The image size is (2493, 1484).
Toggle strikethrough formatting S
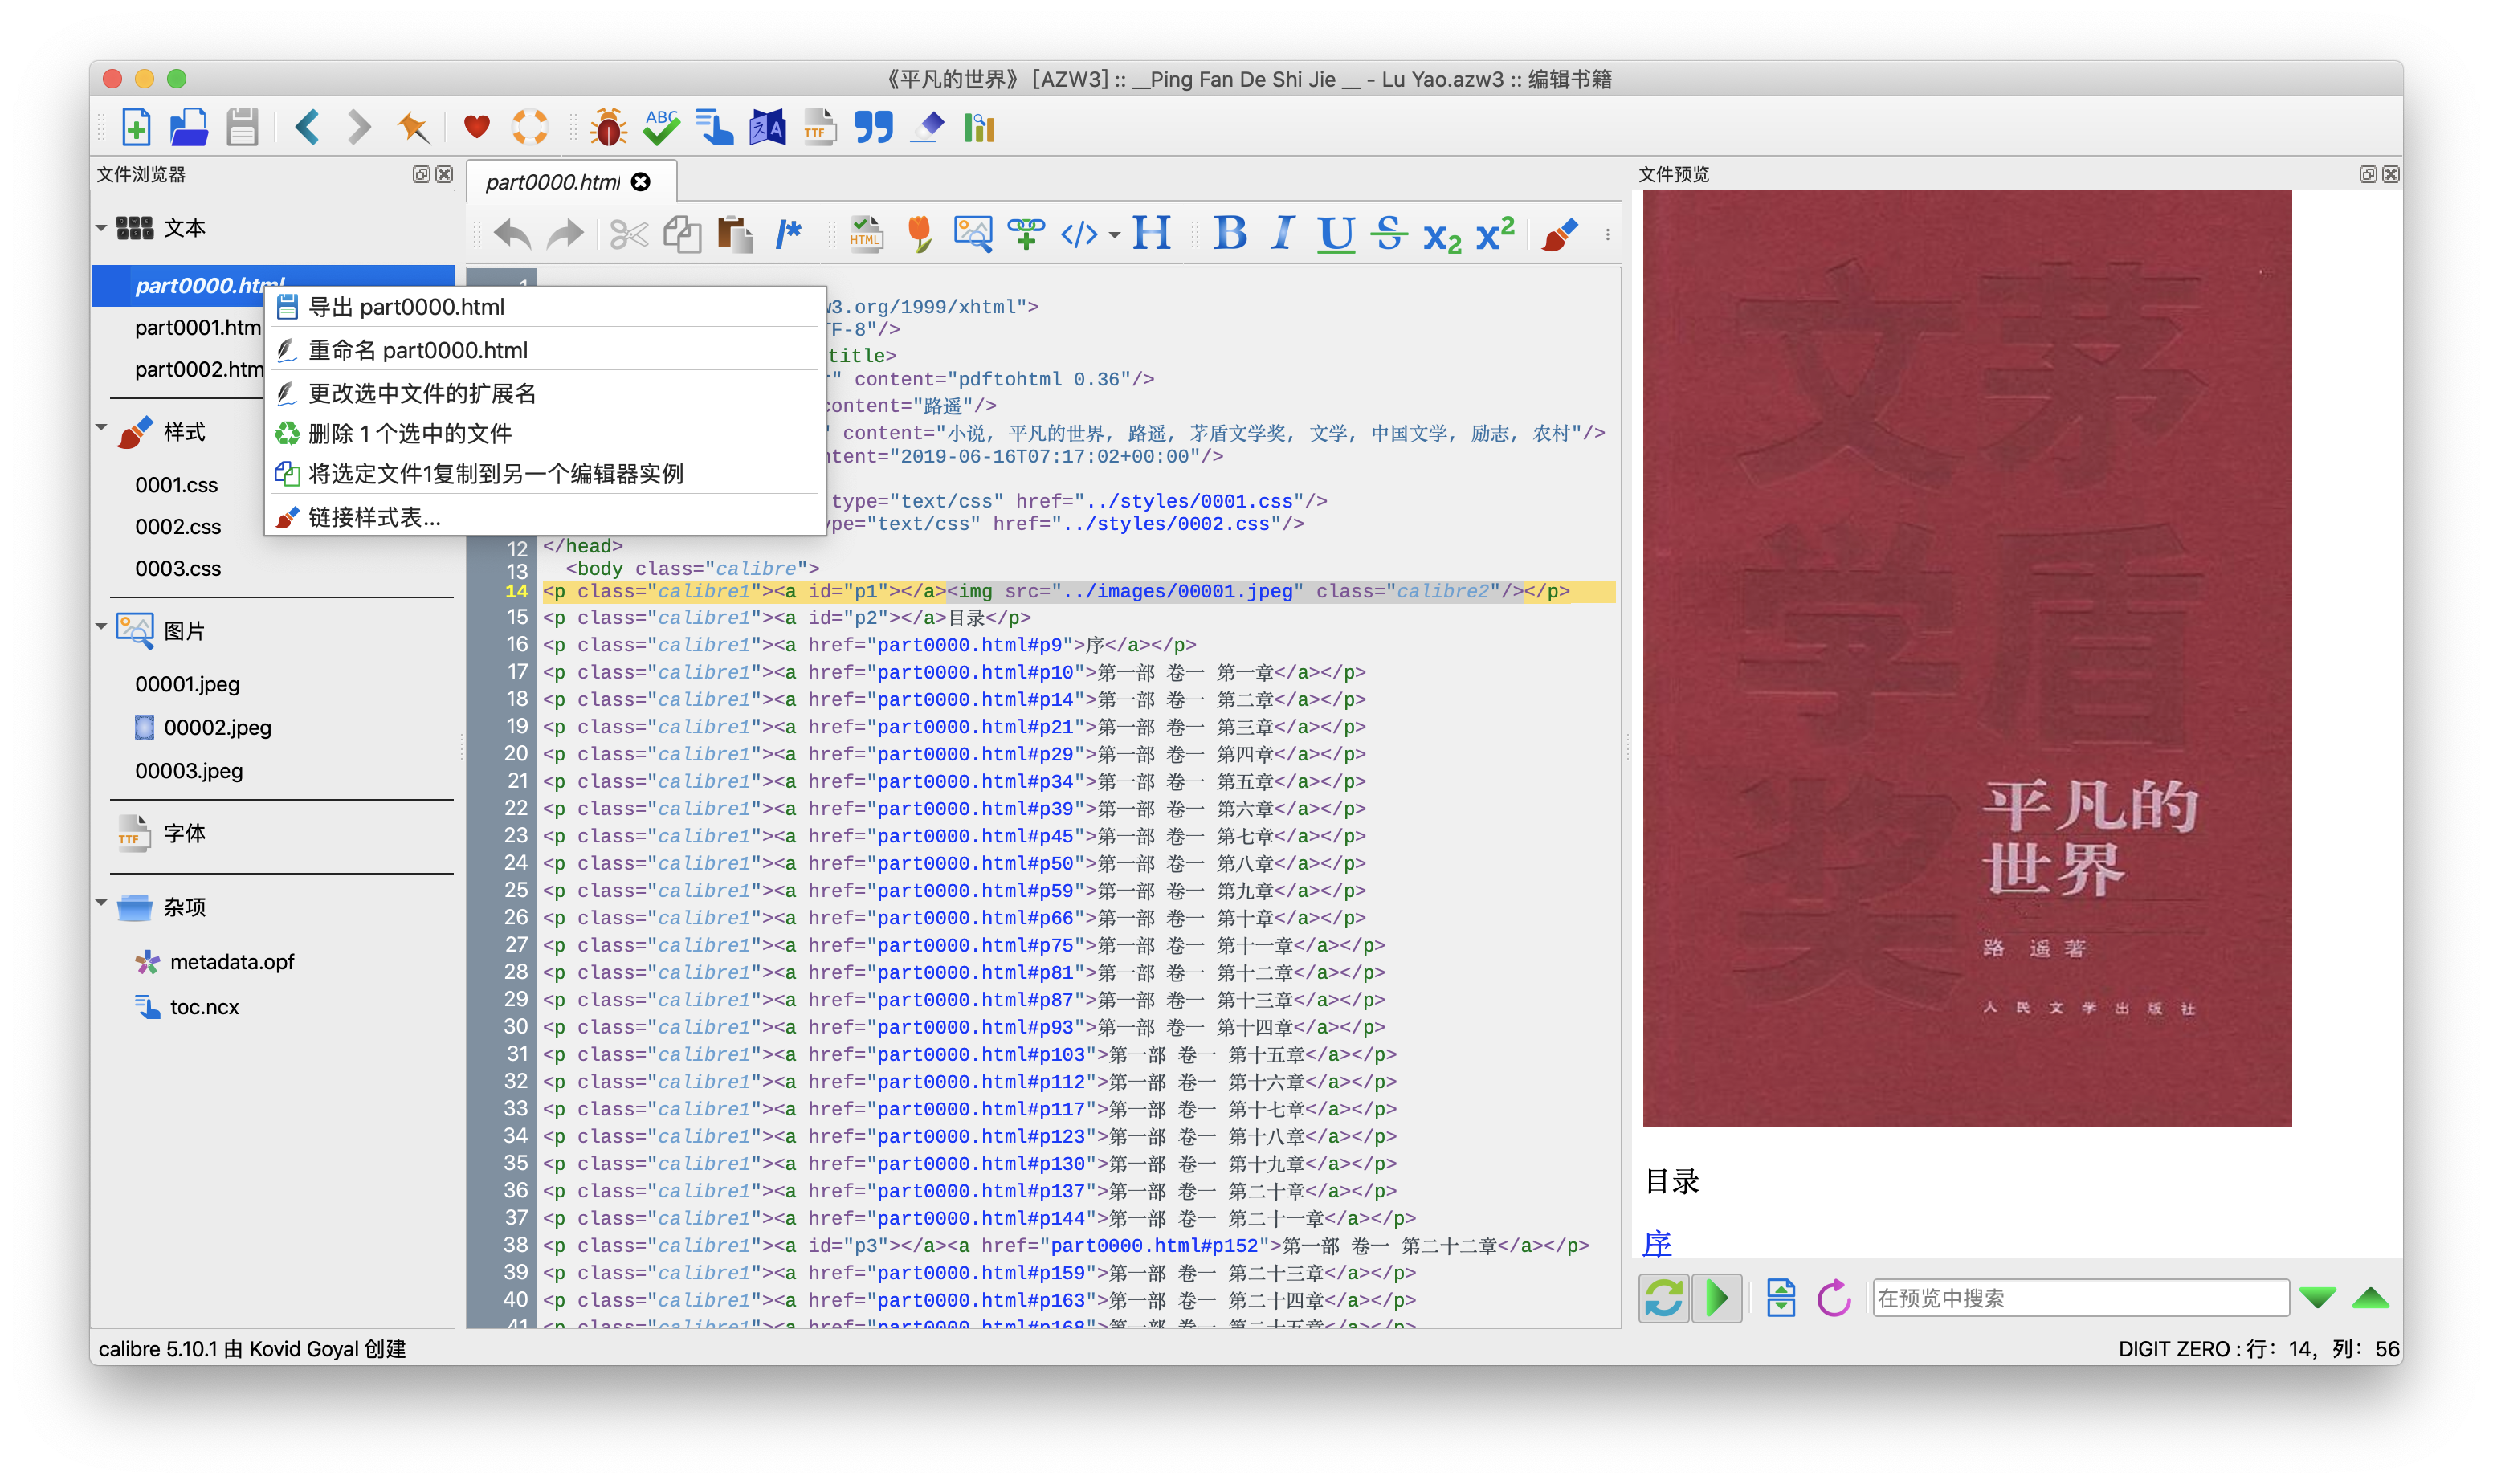(x=1389, y=235)
